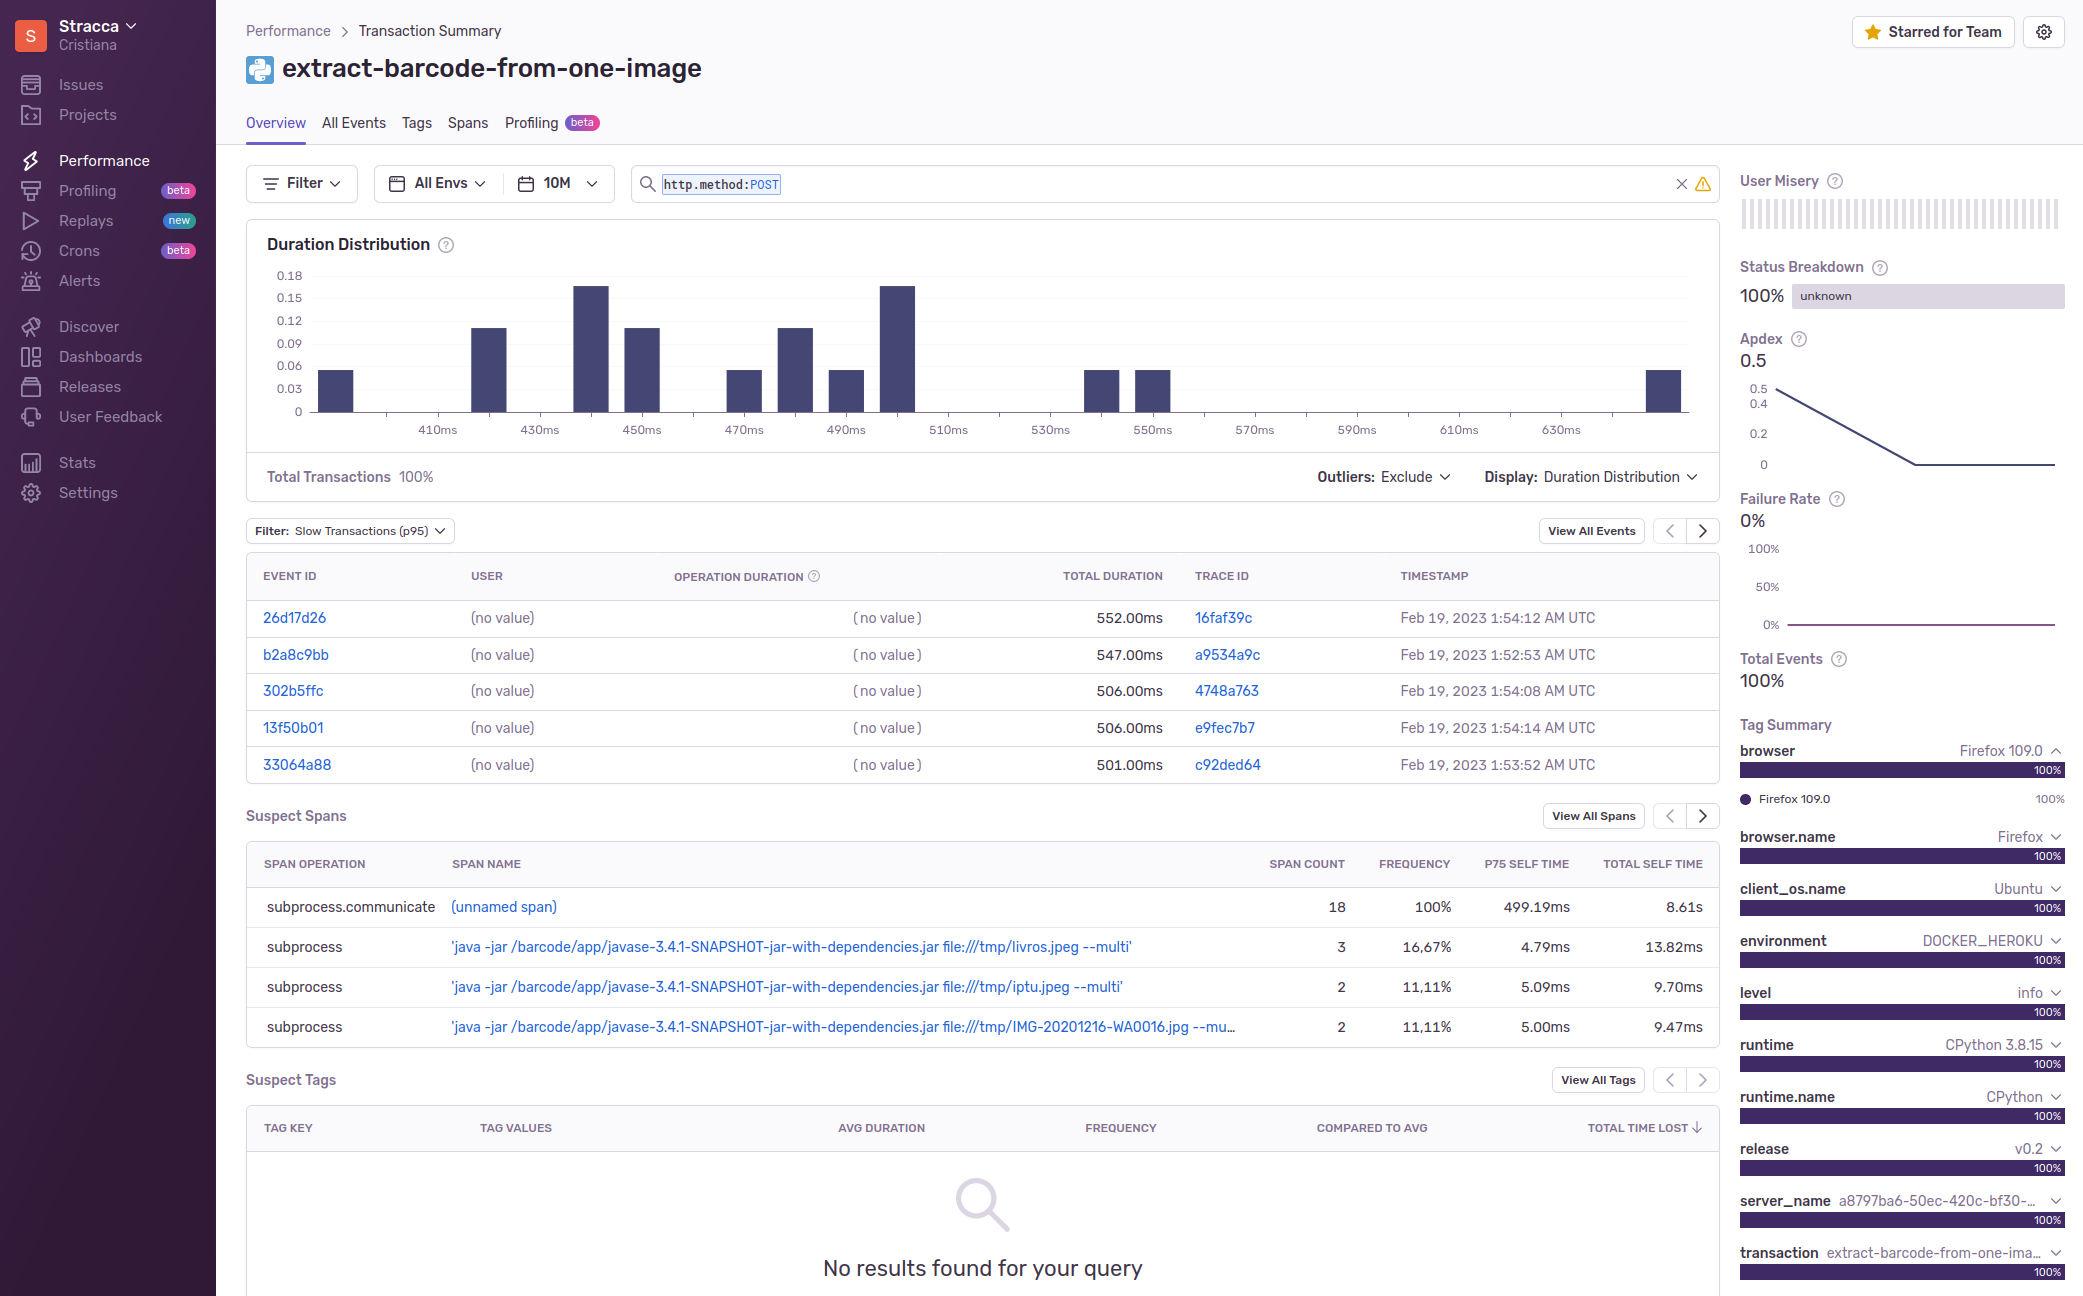Click the Firefox 109.0 browser tag bar
The height and width of the screenshot is (1296, 2083).
pos(1900,771)
